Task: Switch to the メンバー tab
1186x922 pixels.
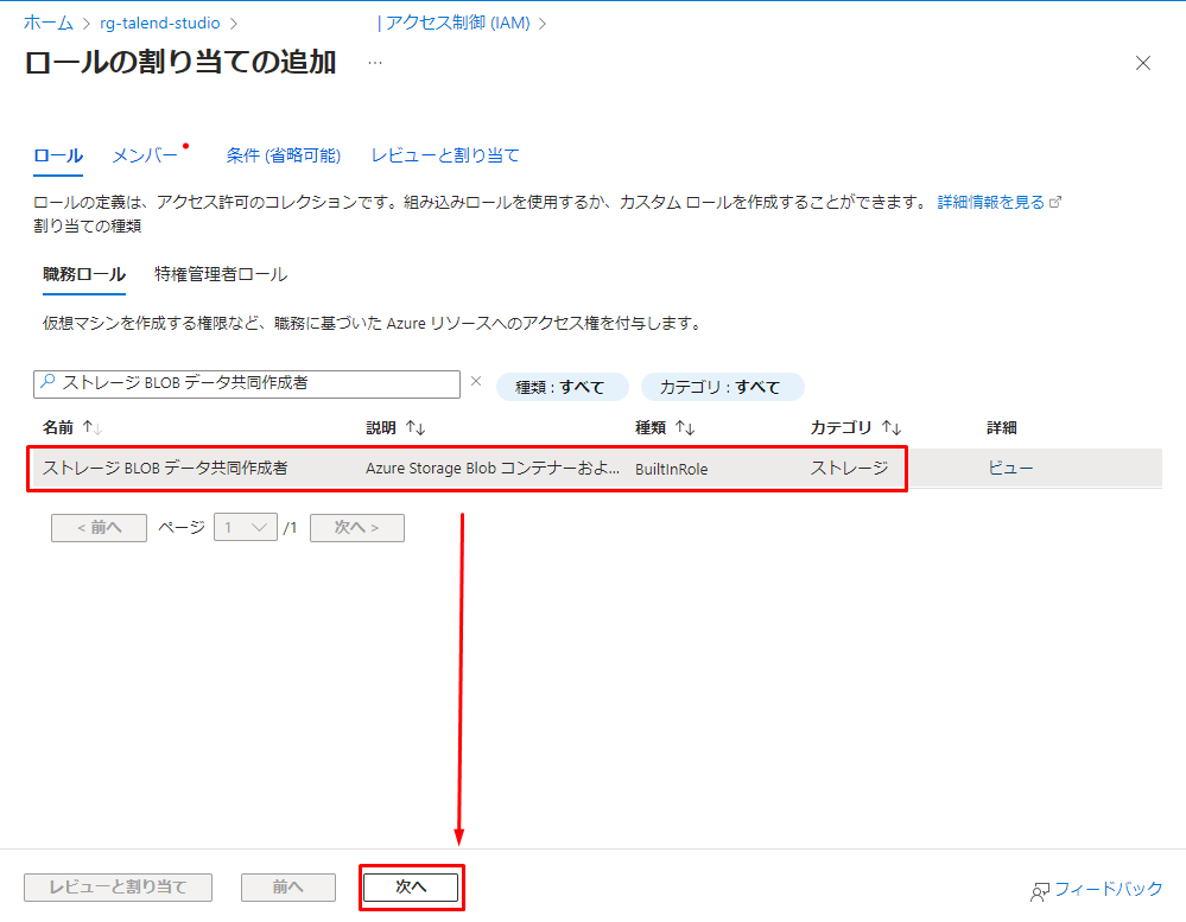Action: (144, 155)
